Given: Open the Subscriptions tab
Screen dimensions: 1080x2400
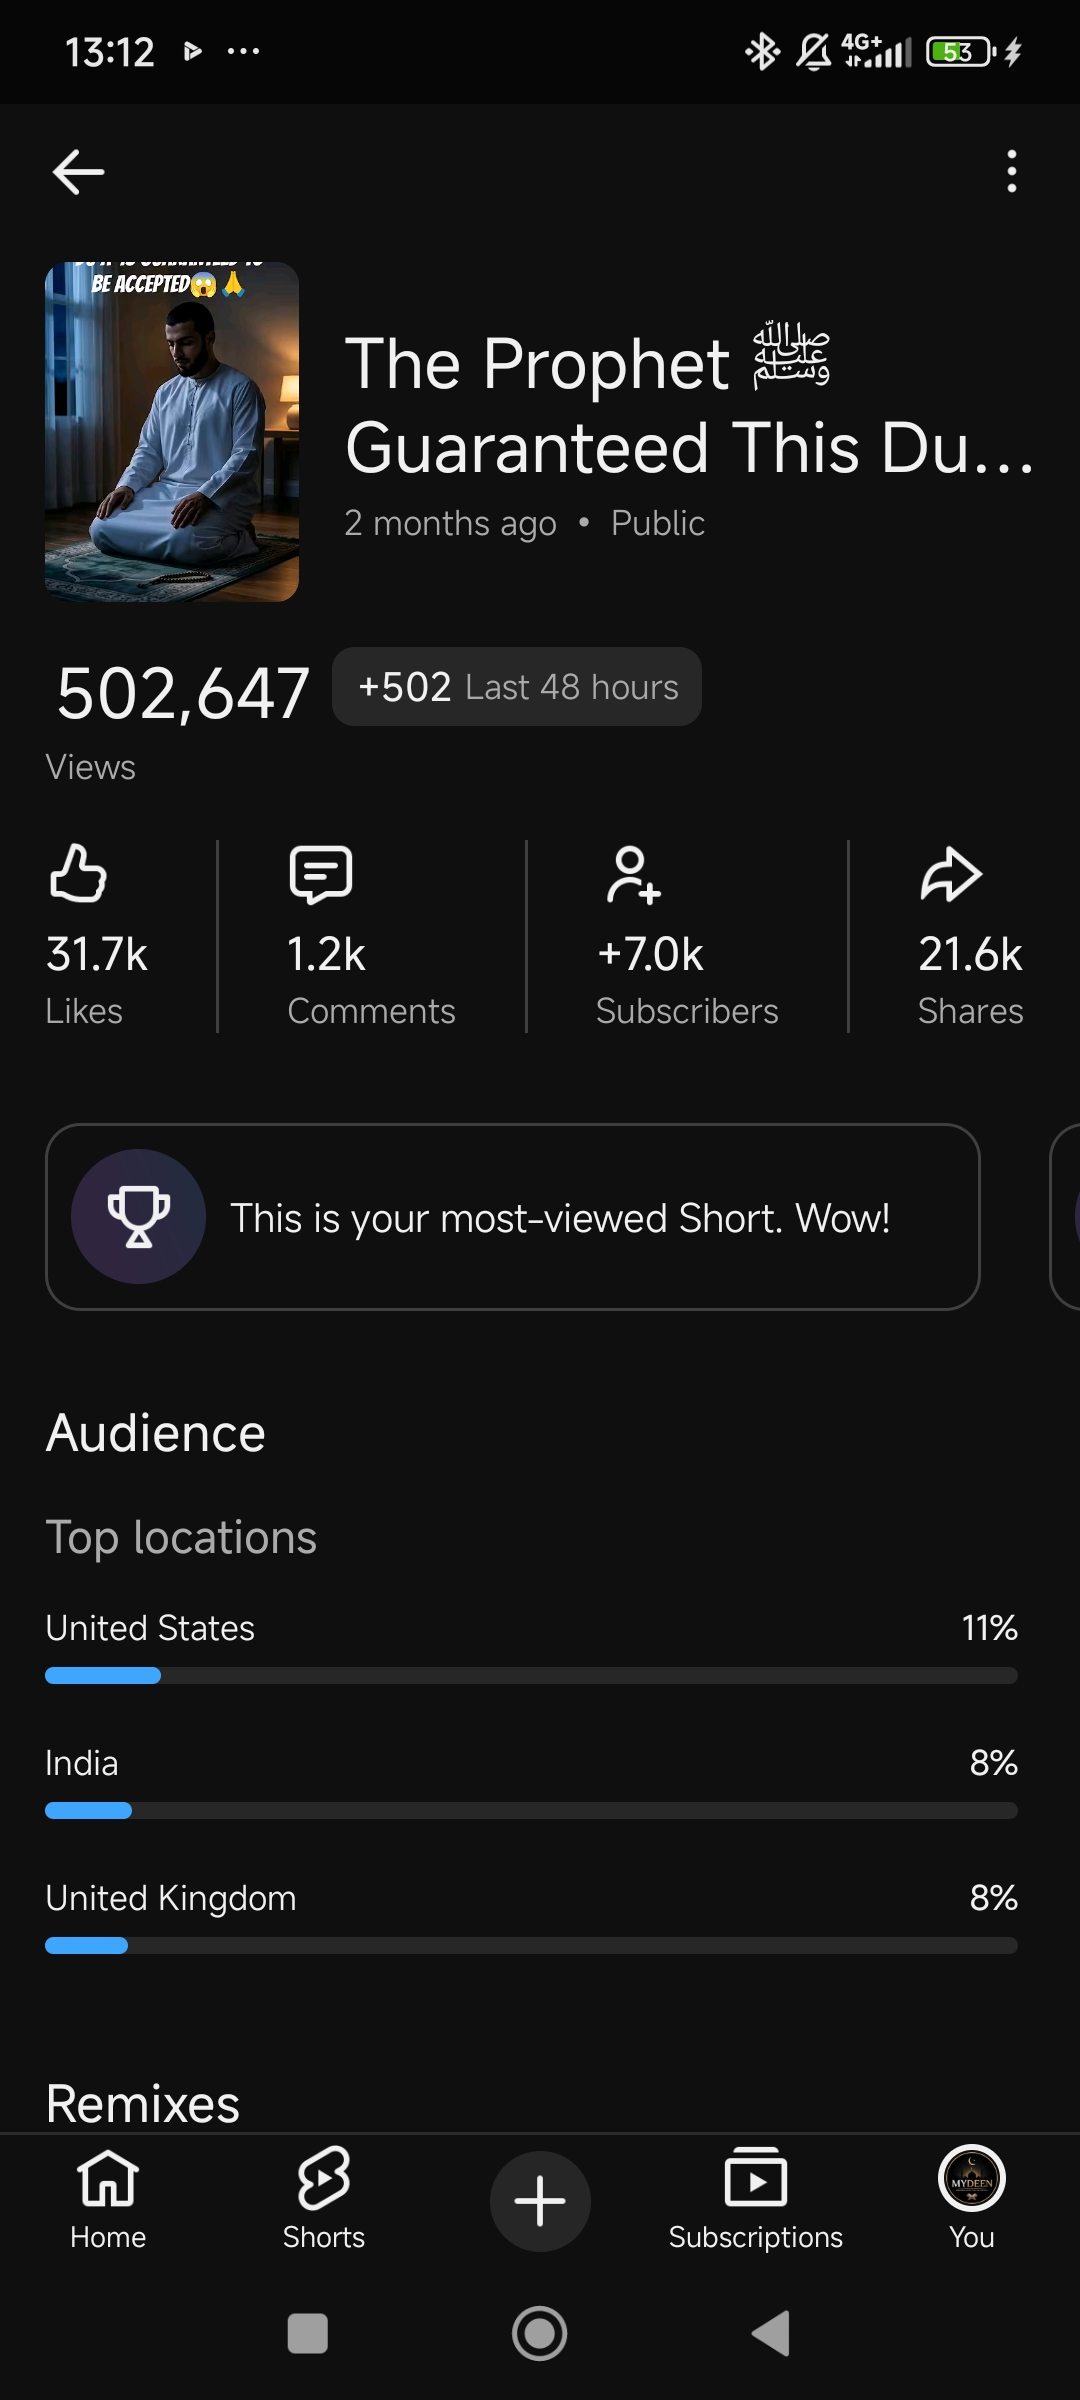Looking at the screenshot, I should (x=756, y=2199).
